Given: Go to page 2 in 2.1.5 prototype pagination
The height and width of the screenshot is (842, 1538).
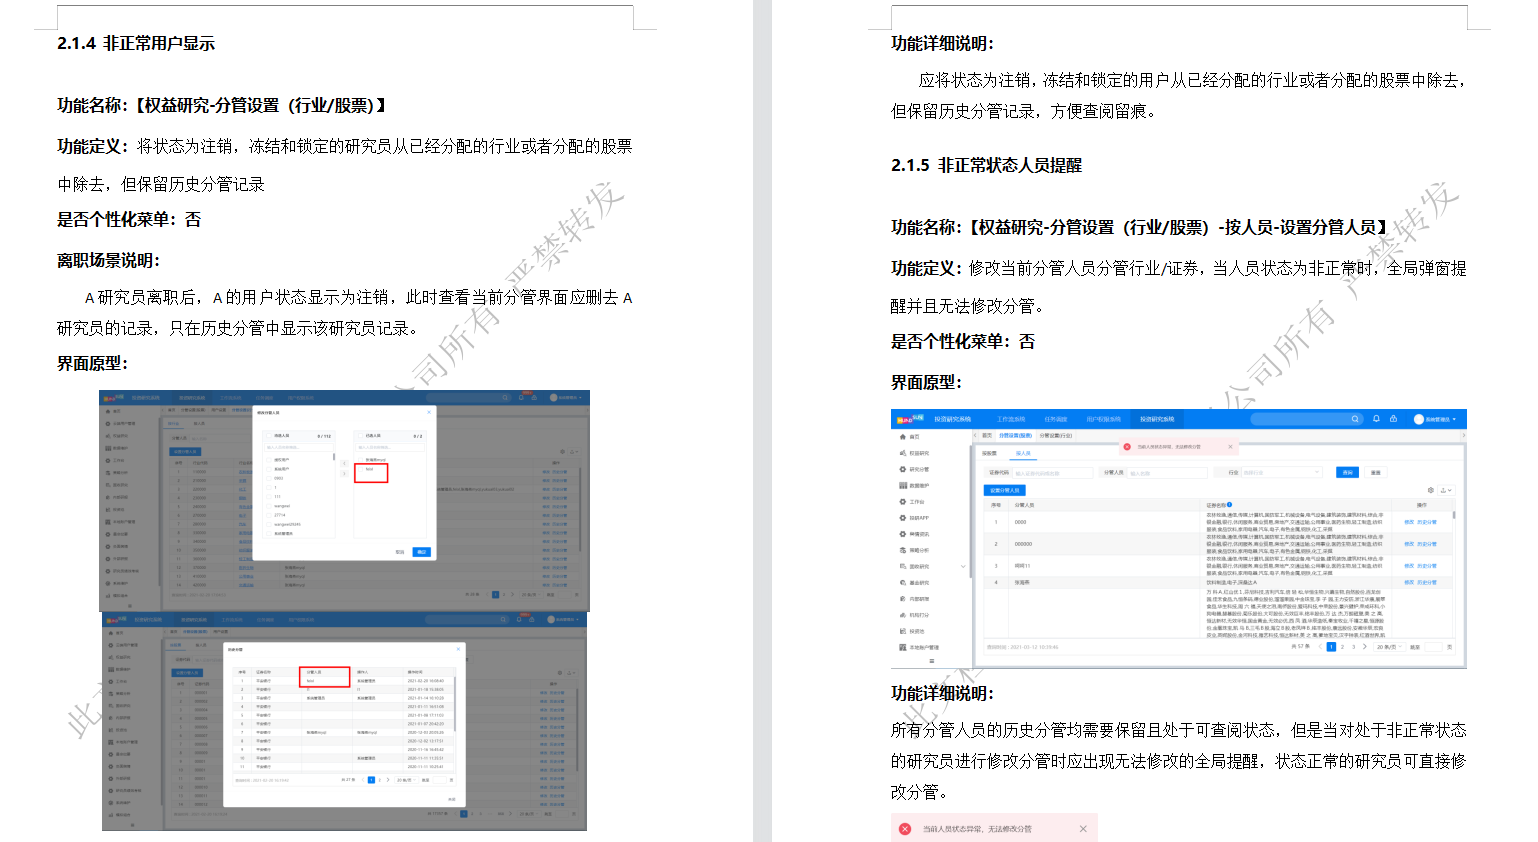Looking at the screenshot, I should (1342, 647).
